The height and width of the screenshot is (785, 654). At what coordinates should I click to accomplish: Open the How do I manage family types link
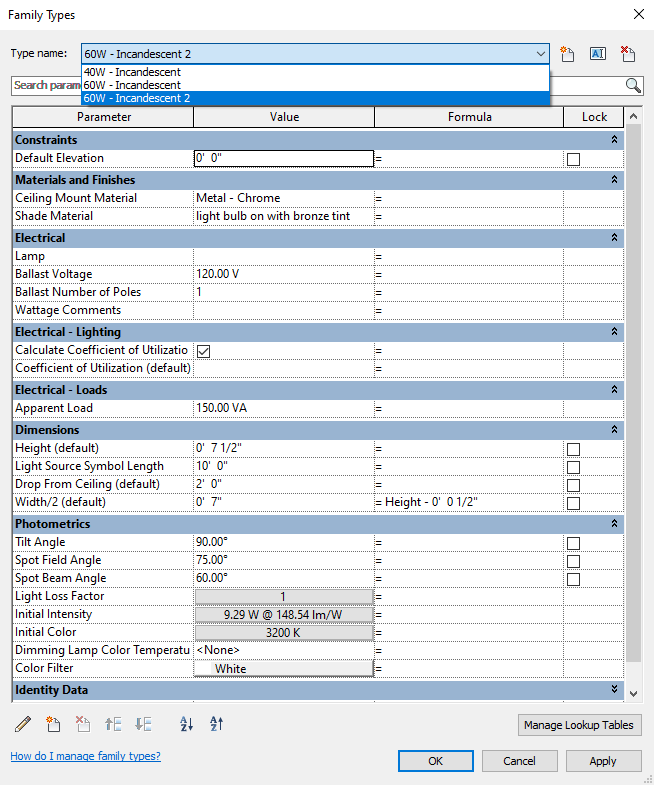tap(85, 756)
